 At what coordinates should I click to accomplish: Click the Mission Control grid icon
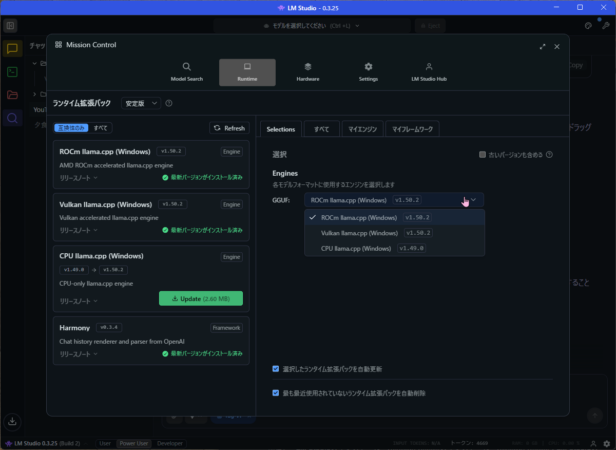(58, 45)
